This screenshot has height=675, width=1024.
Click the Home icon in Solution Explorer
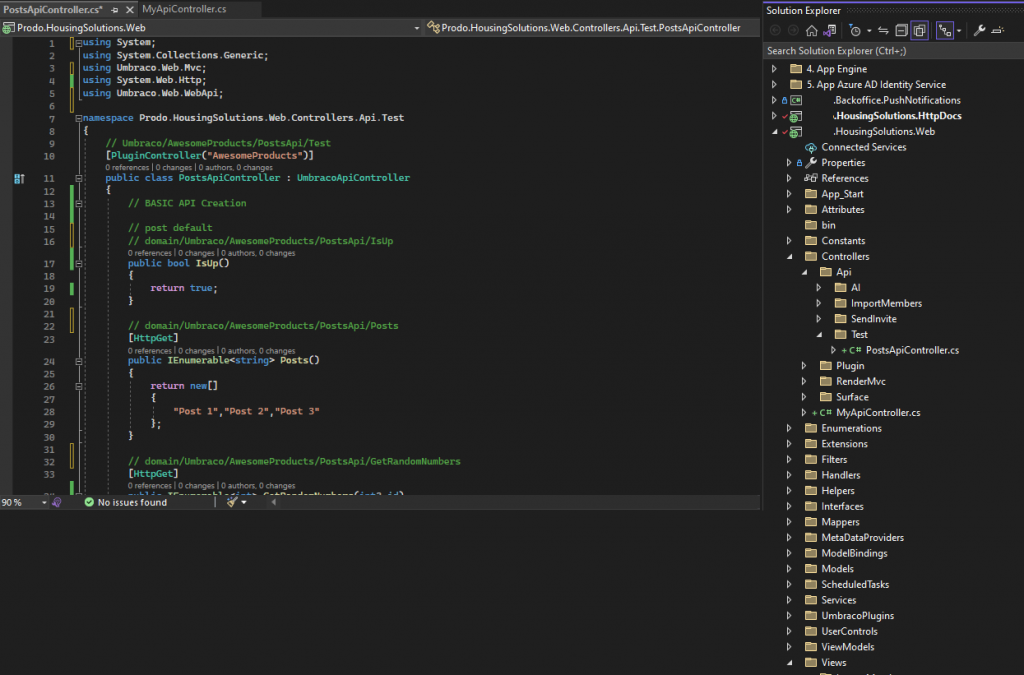pyautogui.click(x=811, y=31)
